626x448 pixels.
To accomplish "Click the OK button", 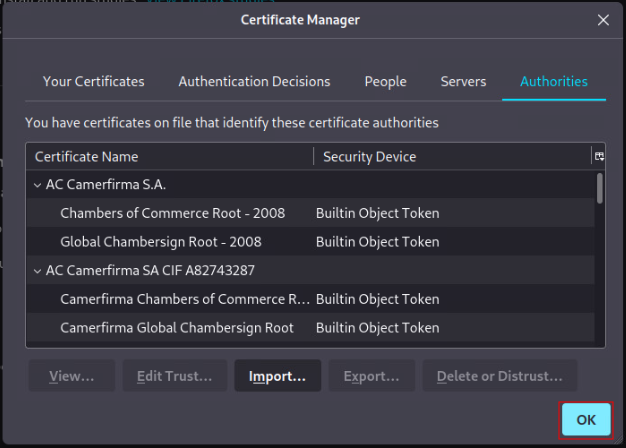I will tap(586, 420).
